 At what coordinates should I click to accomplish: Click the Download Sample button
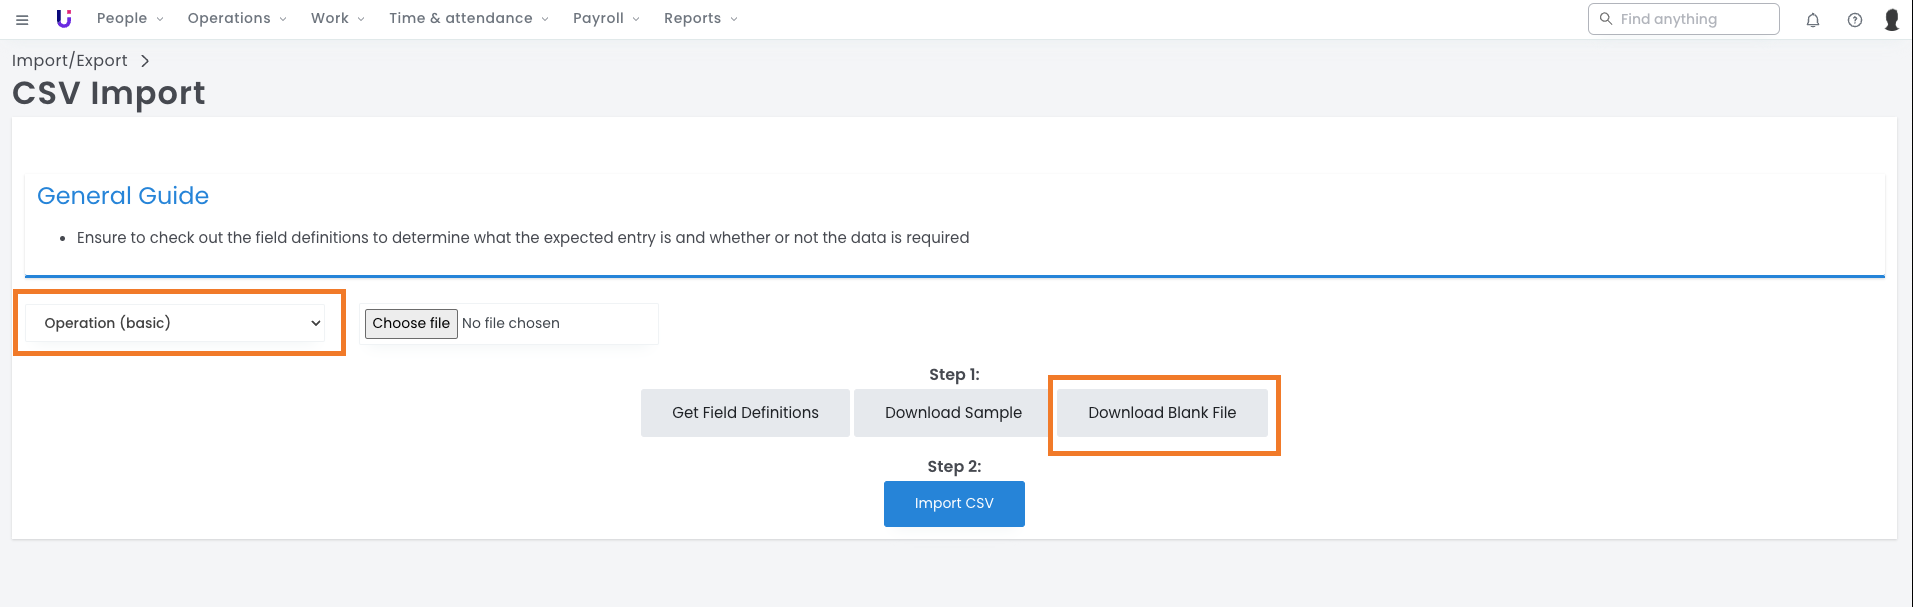tap(952, 413)
